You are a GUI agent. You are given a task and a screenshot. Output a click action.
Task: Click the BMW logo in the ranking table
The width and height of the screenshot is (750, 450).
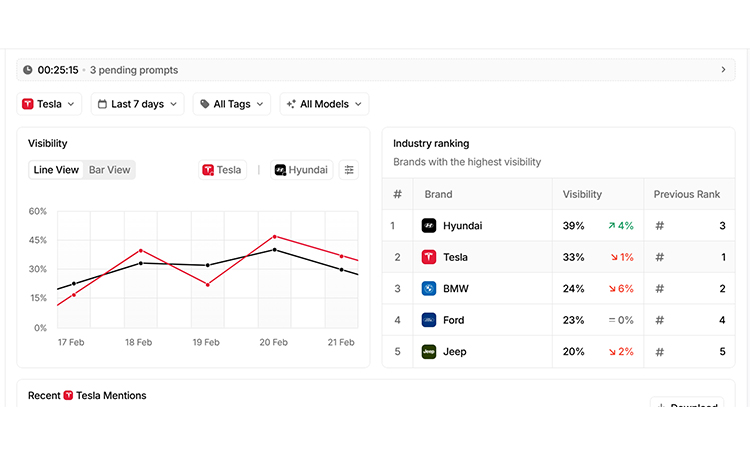click(429, 288)
